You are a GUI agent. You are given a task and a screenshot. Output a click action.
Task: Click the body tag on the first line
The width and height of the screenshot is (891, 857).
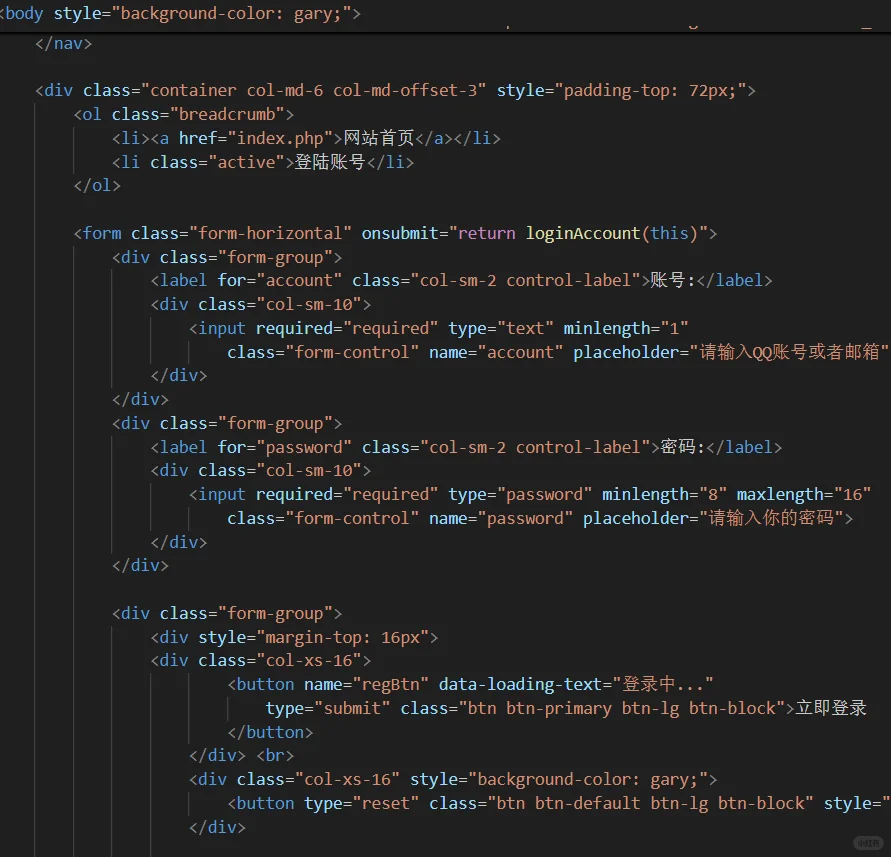point(22,13)
